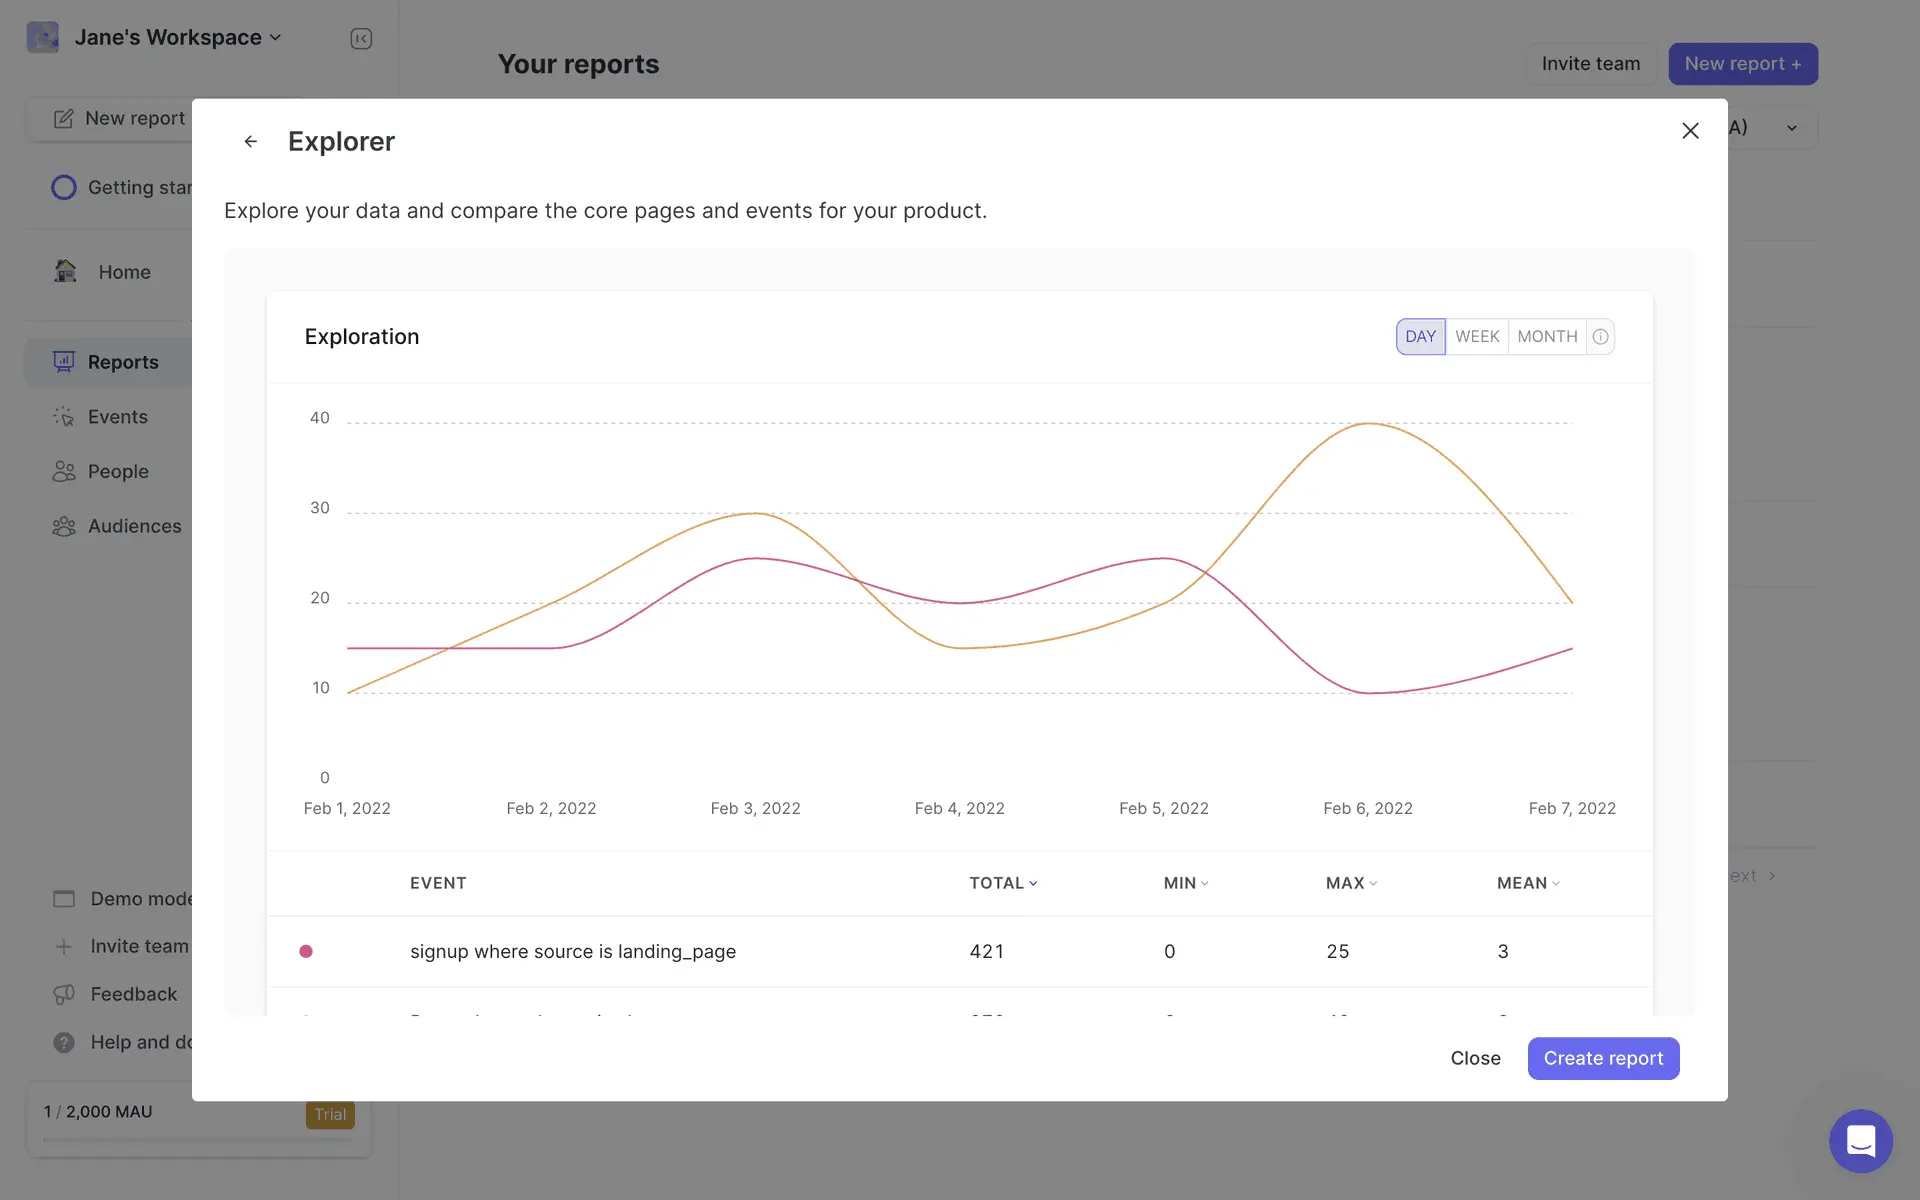Click the Reports sidebar icon
Screen dimensions: 1920x1200
(64, 362)
